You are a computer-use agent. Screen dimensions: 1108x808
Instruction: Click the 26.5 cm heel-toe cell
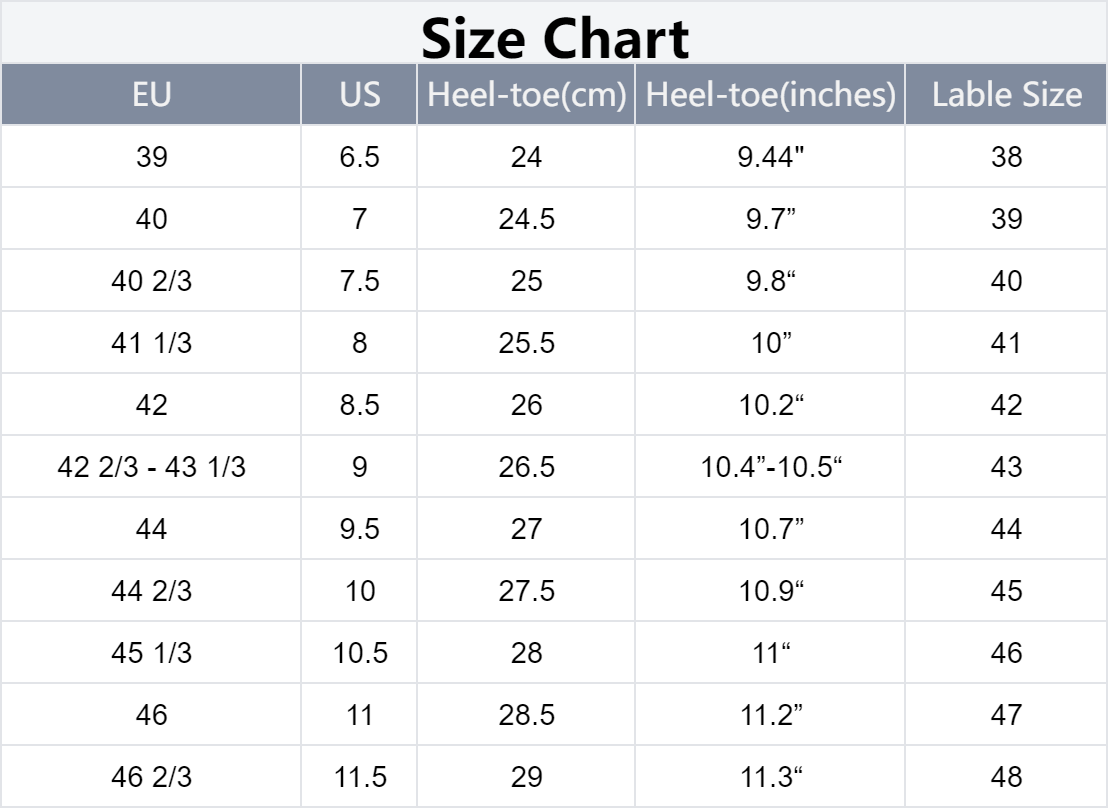[x=526, y=467]
